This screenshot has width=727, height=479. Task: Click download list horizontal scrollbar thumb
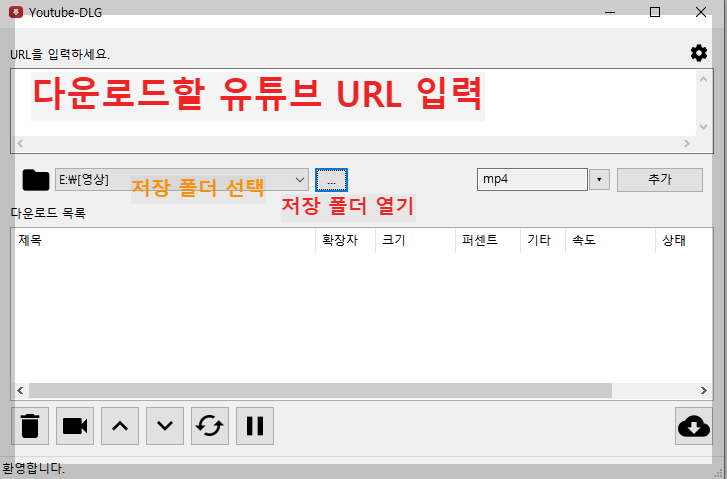(x=320, y=390)
